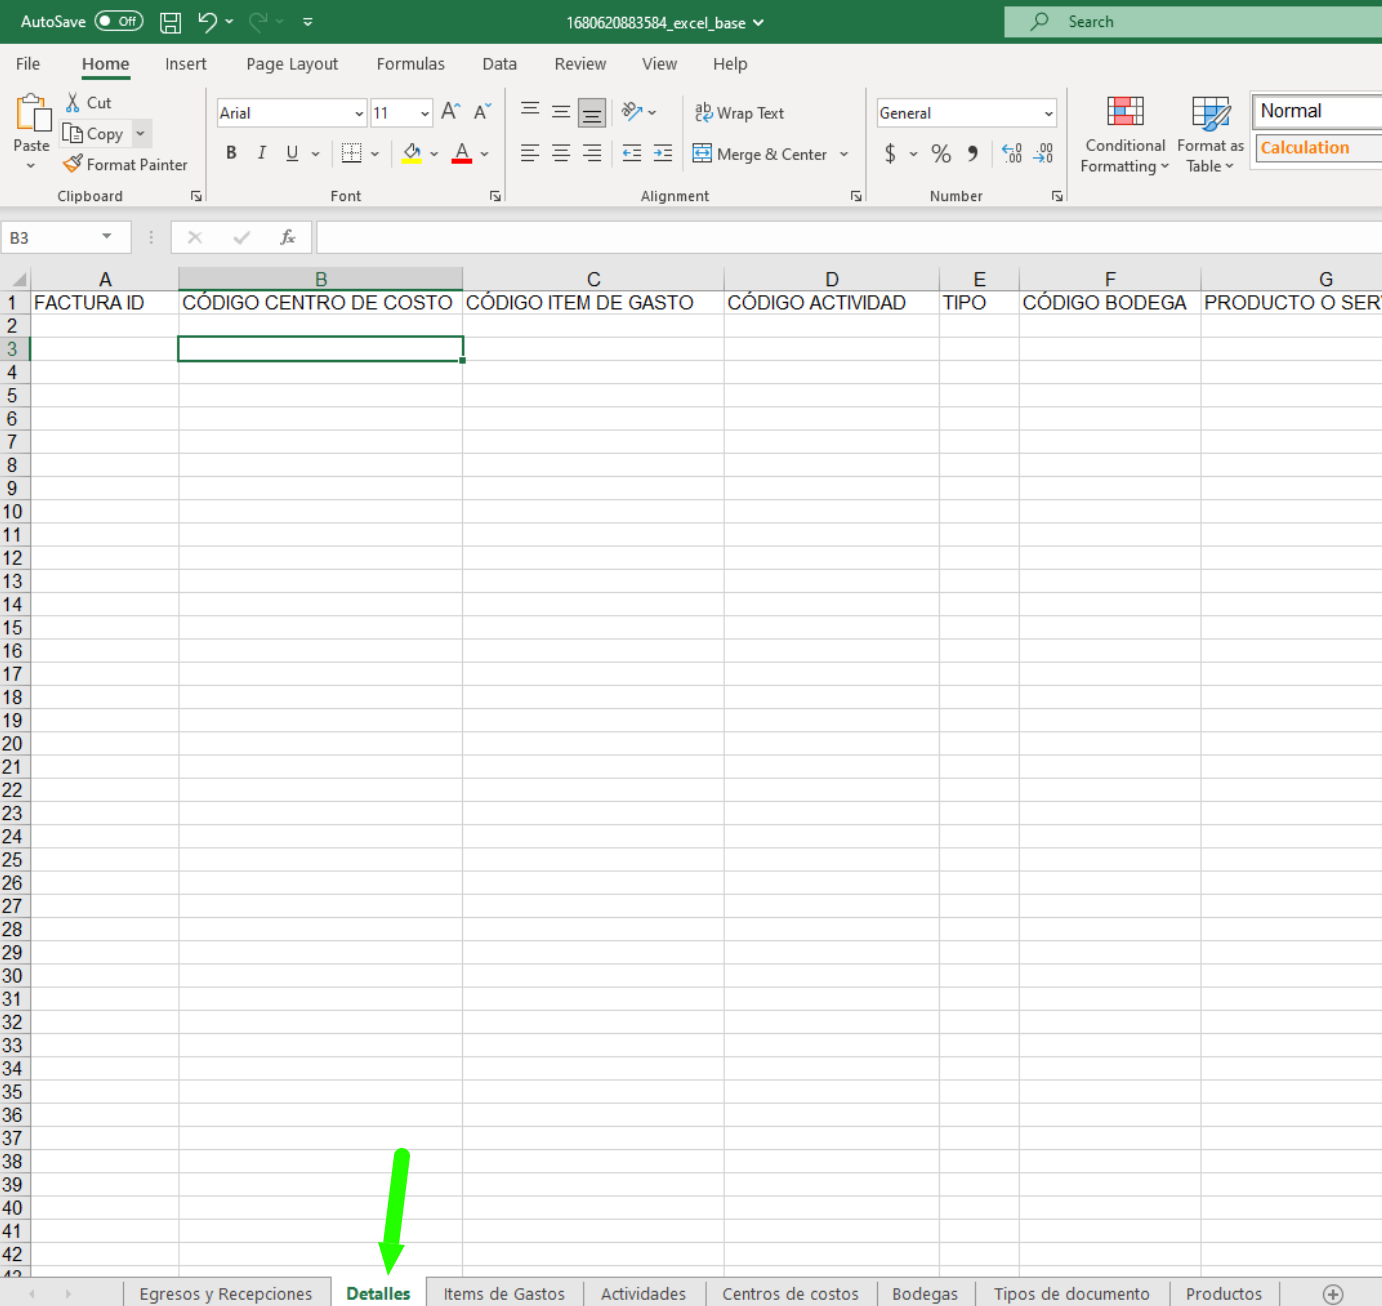Expand the Merge & Center dropdown arrow
The image size is (1382, 1306).
pyautogui.click(x=844, y=155)
